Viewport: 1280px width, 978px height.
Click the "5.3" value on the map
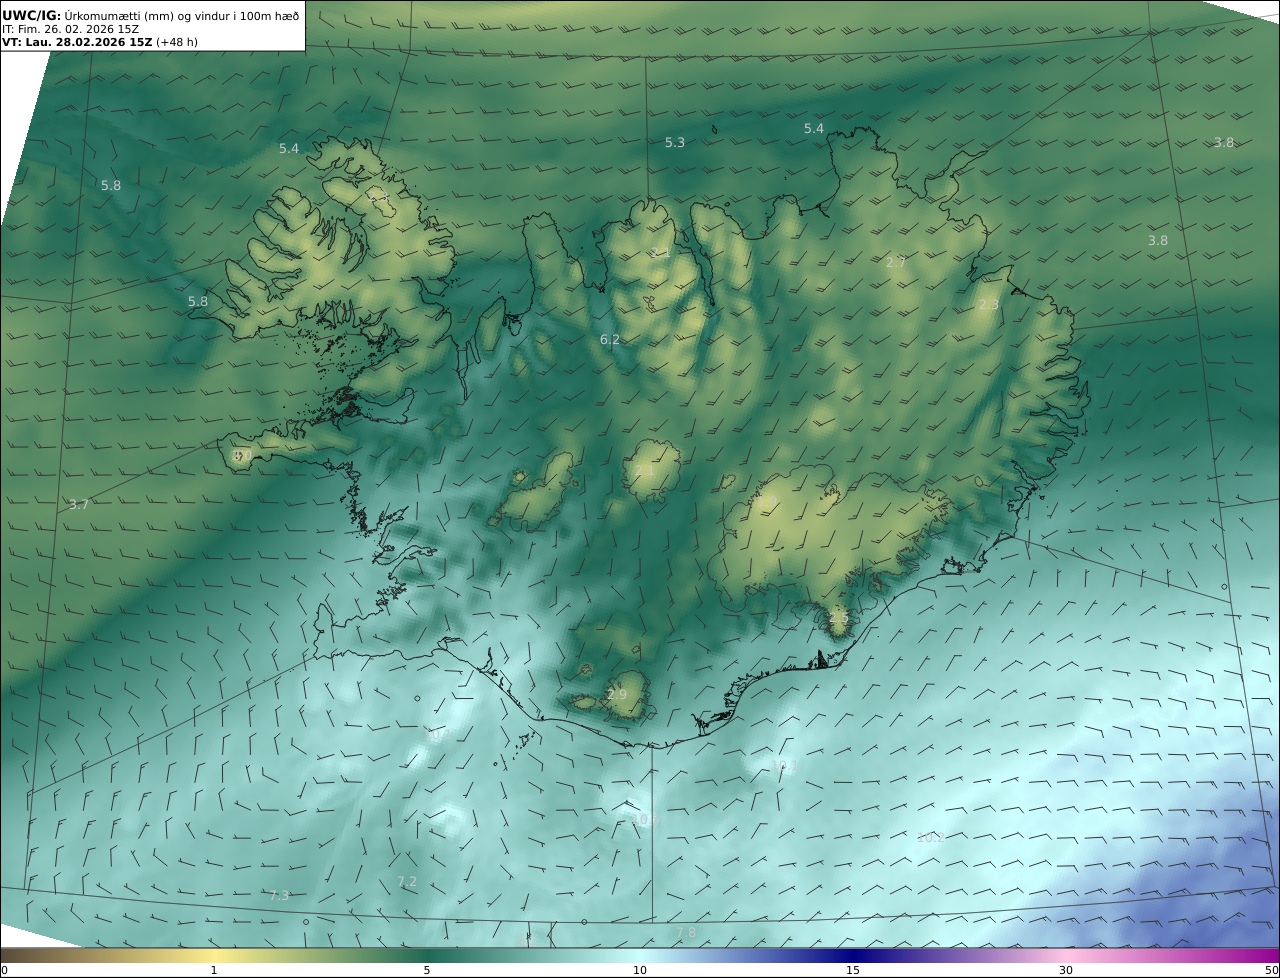[675, 143]
